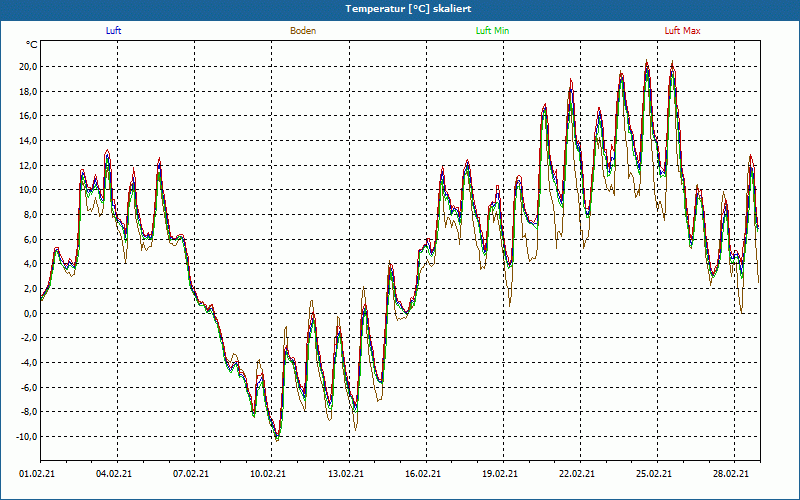
Task: Click the -4,0 y-axis value
Action: (28, 363)
